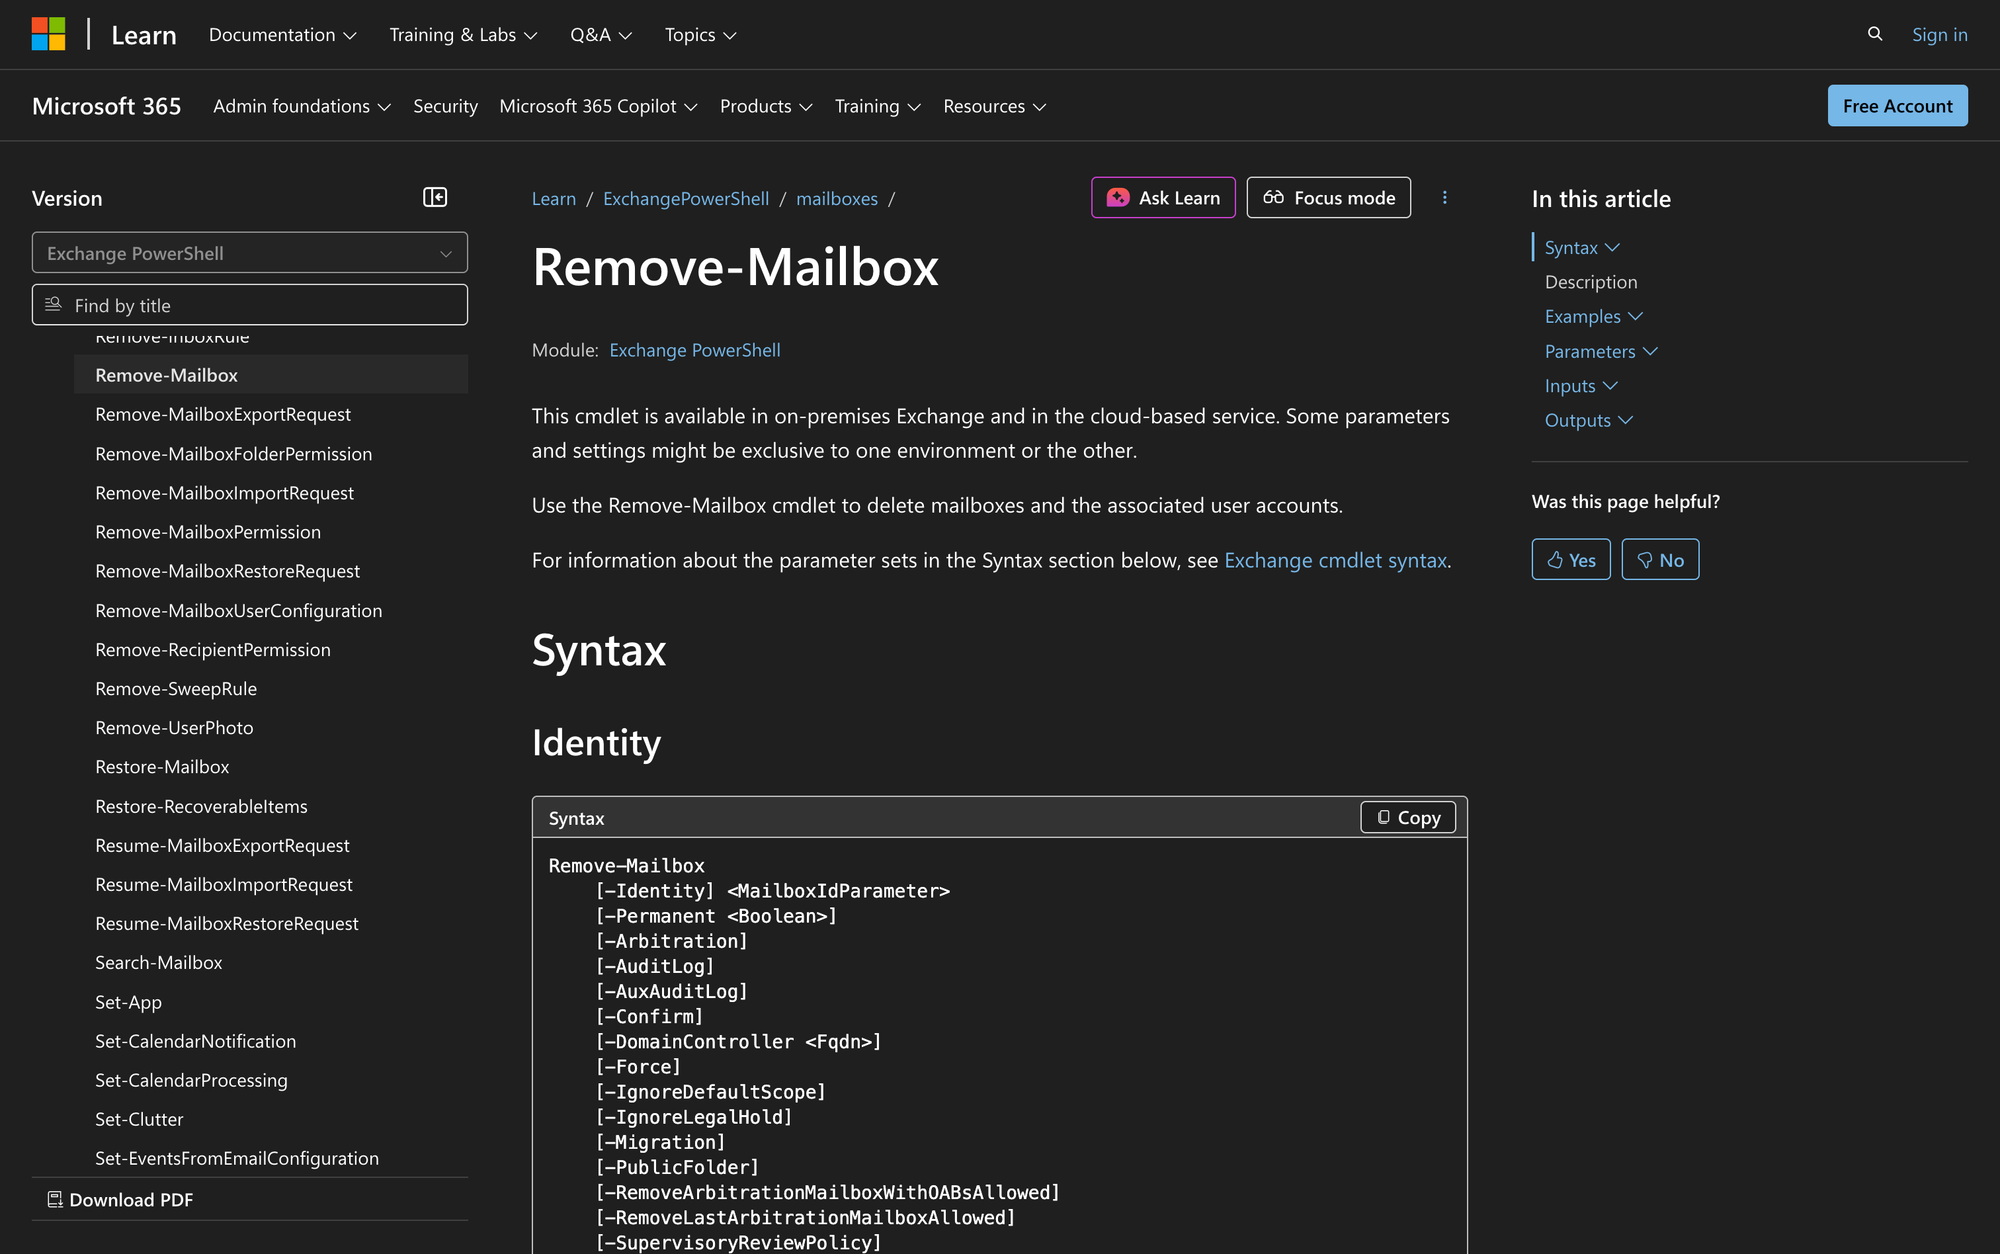This screenshot has width=2000, height=1254.
Task: Click the Focus mode binoculars icon
Action: (1274, 197)
